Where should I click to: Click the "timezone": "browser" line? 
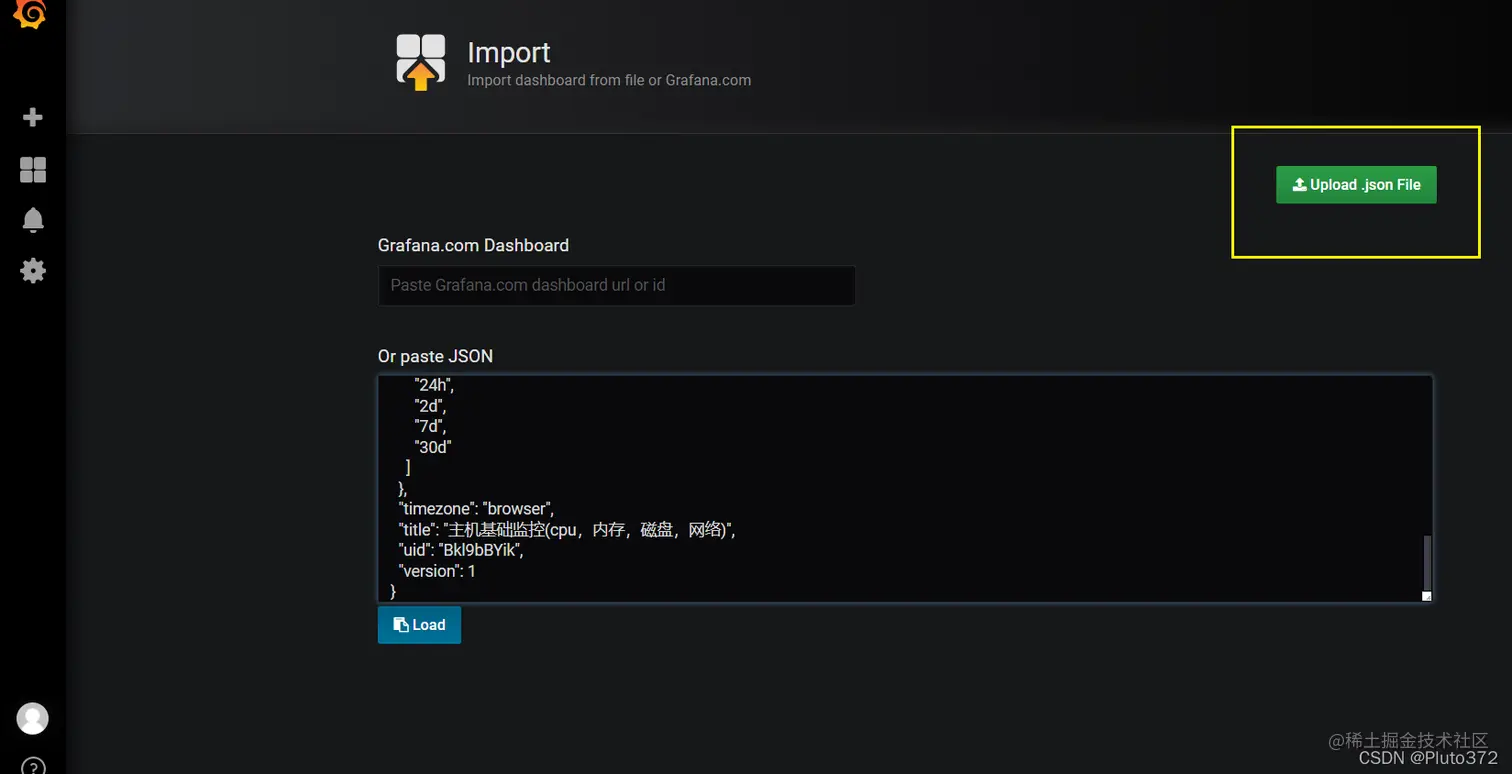[x=476, y=509]
